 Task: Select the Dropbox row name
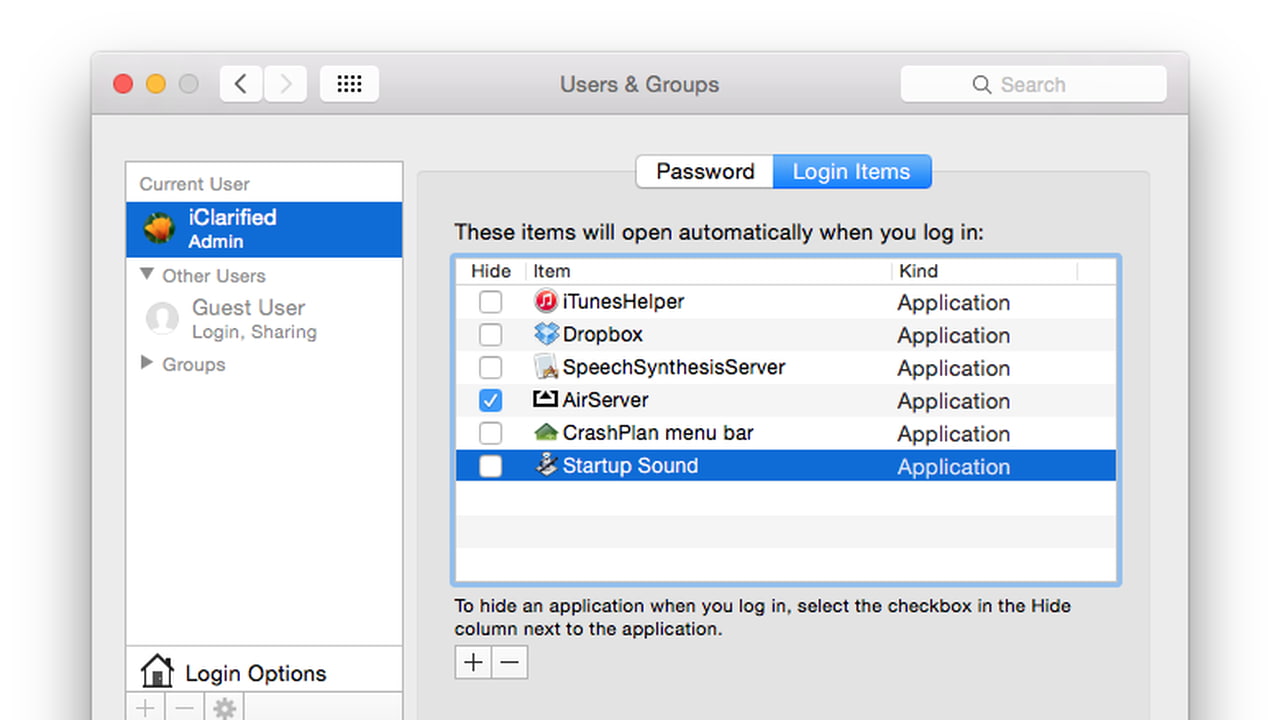point(602,334)
